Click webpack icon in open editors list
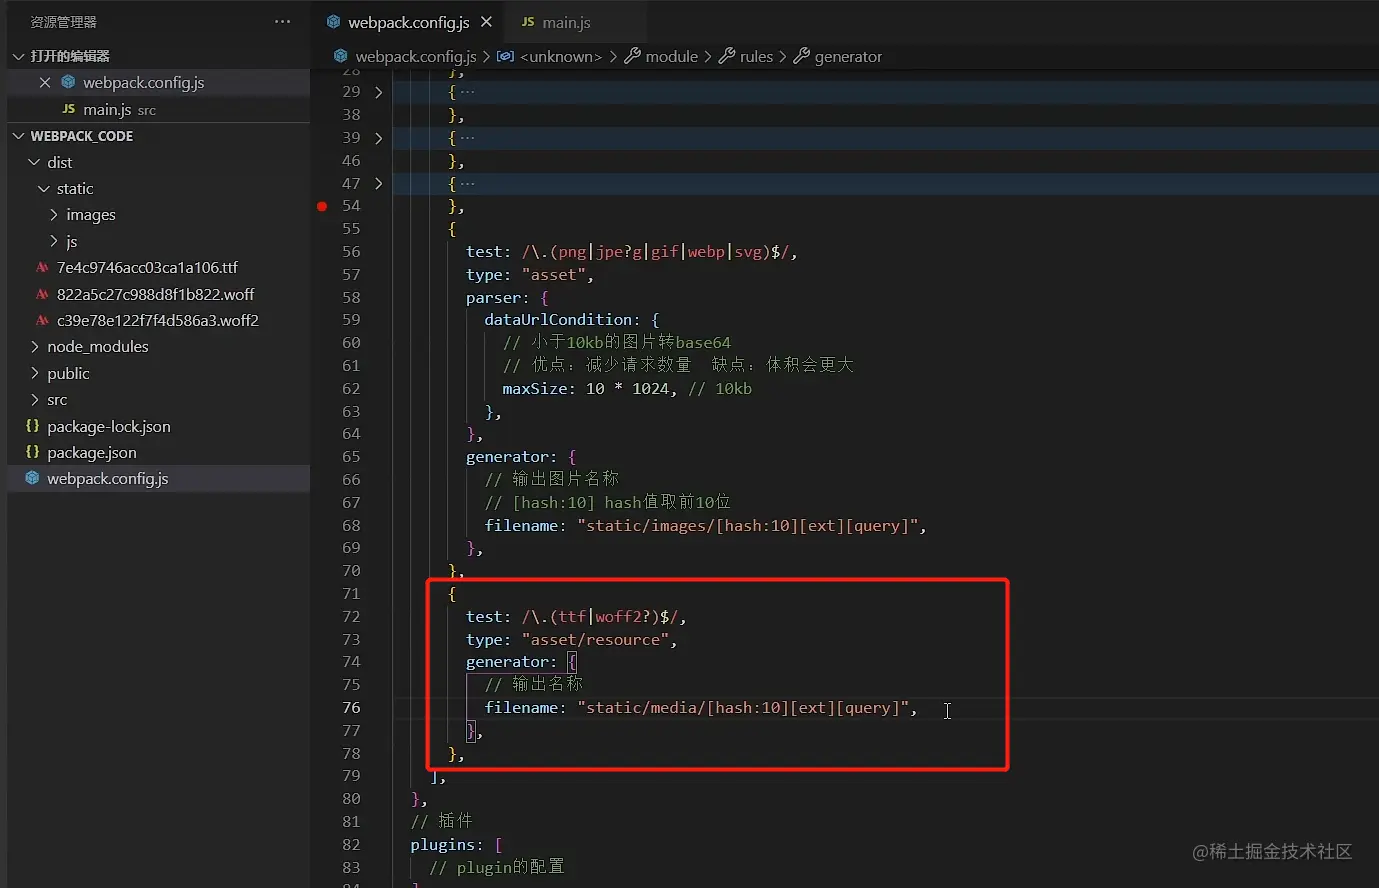Screen dimensions: 1379x888 (x=68, y=82)
